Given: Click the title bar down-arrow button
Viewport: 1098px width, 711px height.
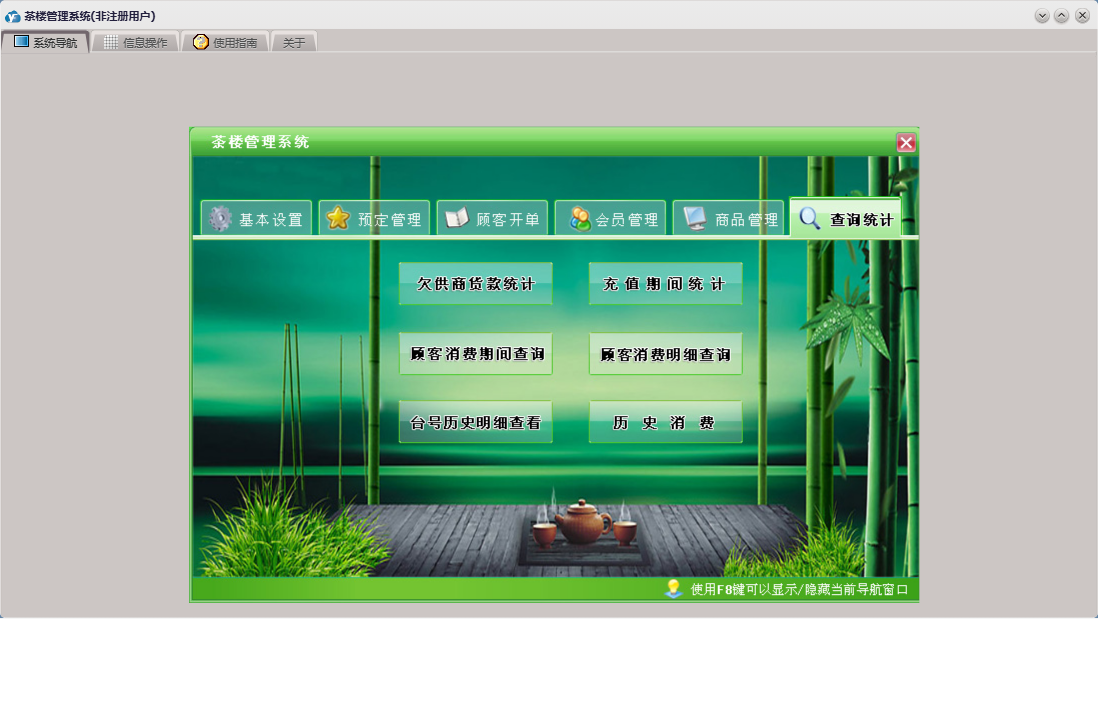Looking at the screenshot, I should click(x=1042, y=15).
